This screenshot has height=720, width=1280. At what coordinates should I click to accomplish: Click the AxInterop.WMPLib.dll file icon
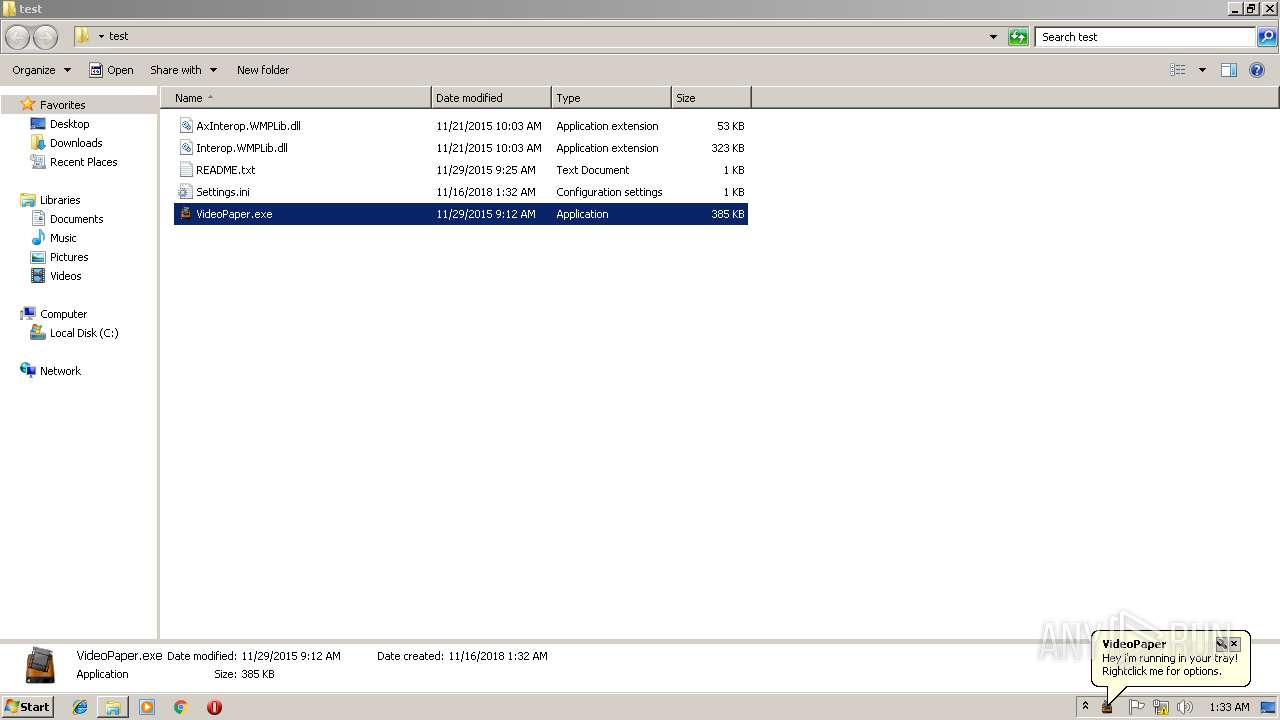tap(185, 126)
